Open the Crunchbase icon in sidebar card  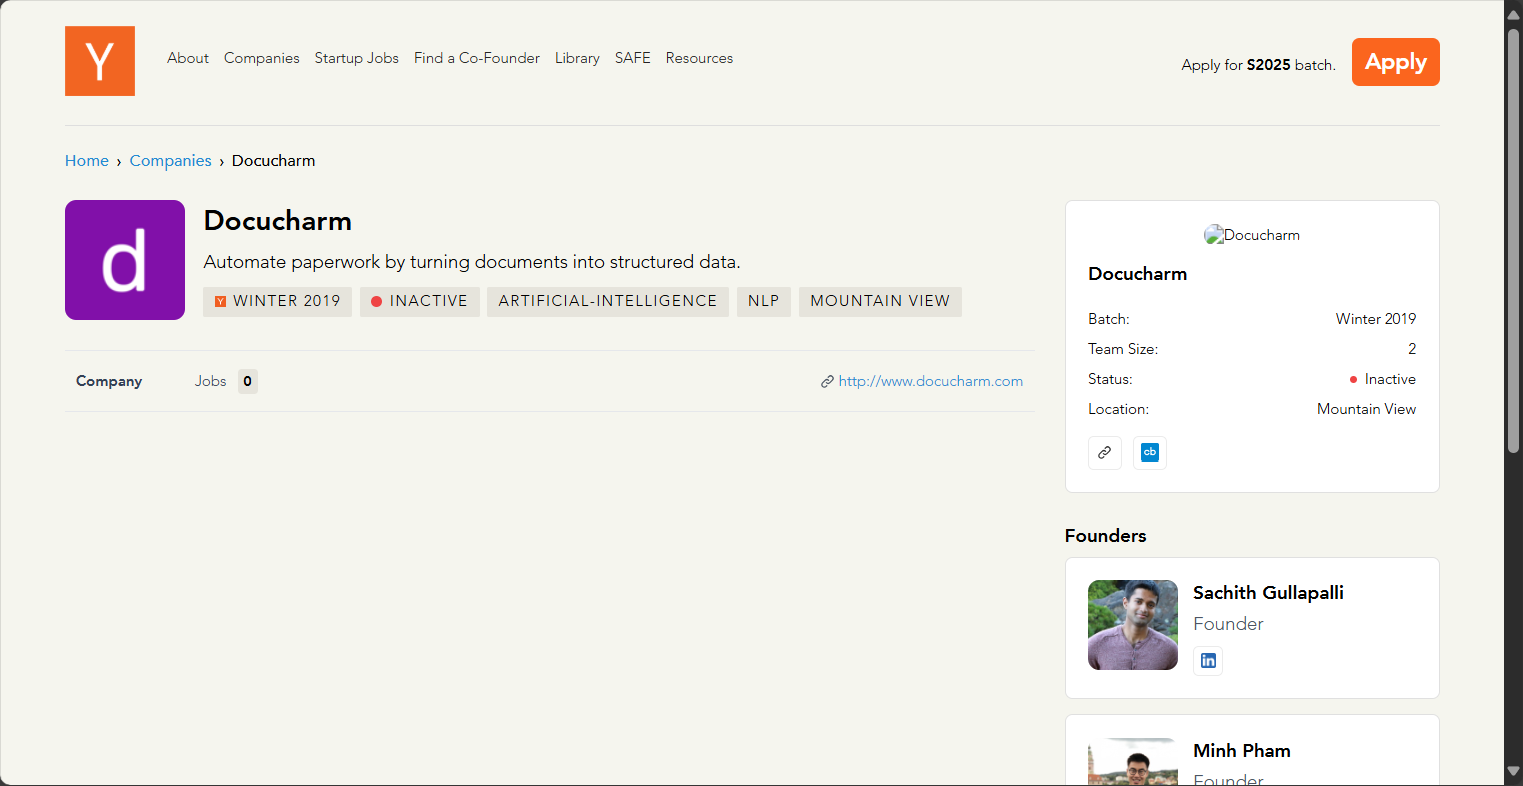tap(1150, 453)
